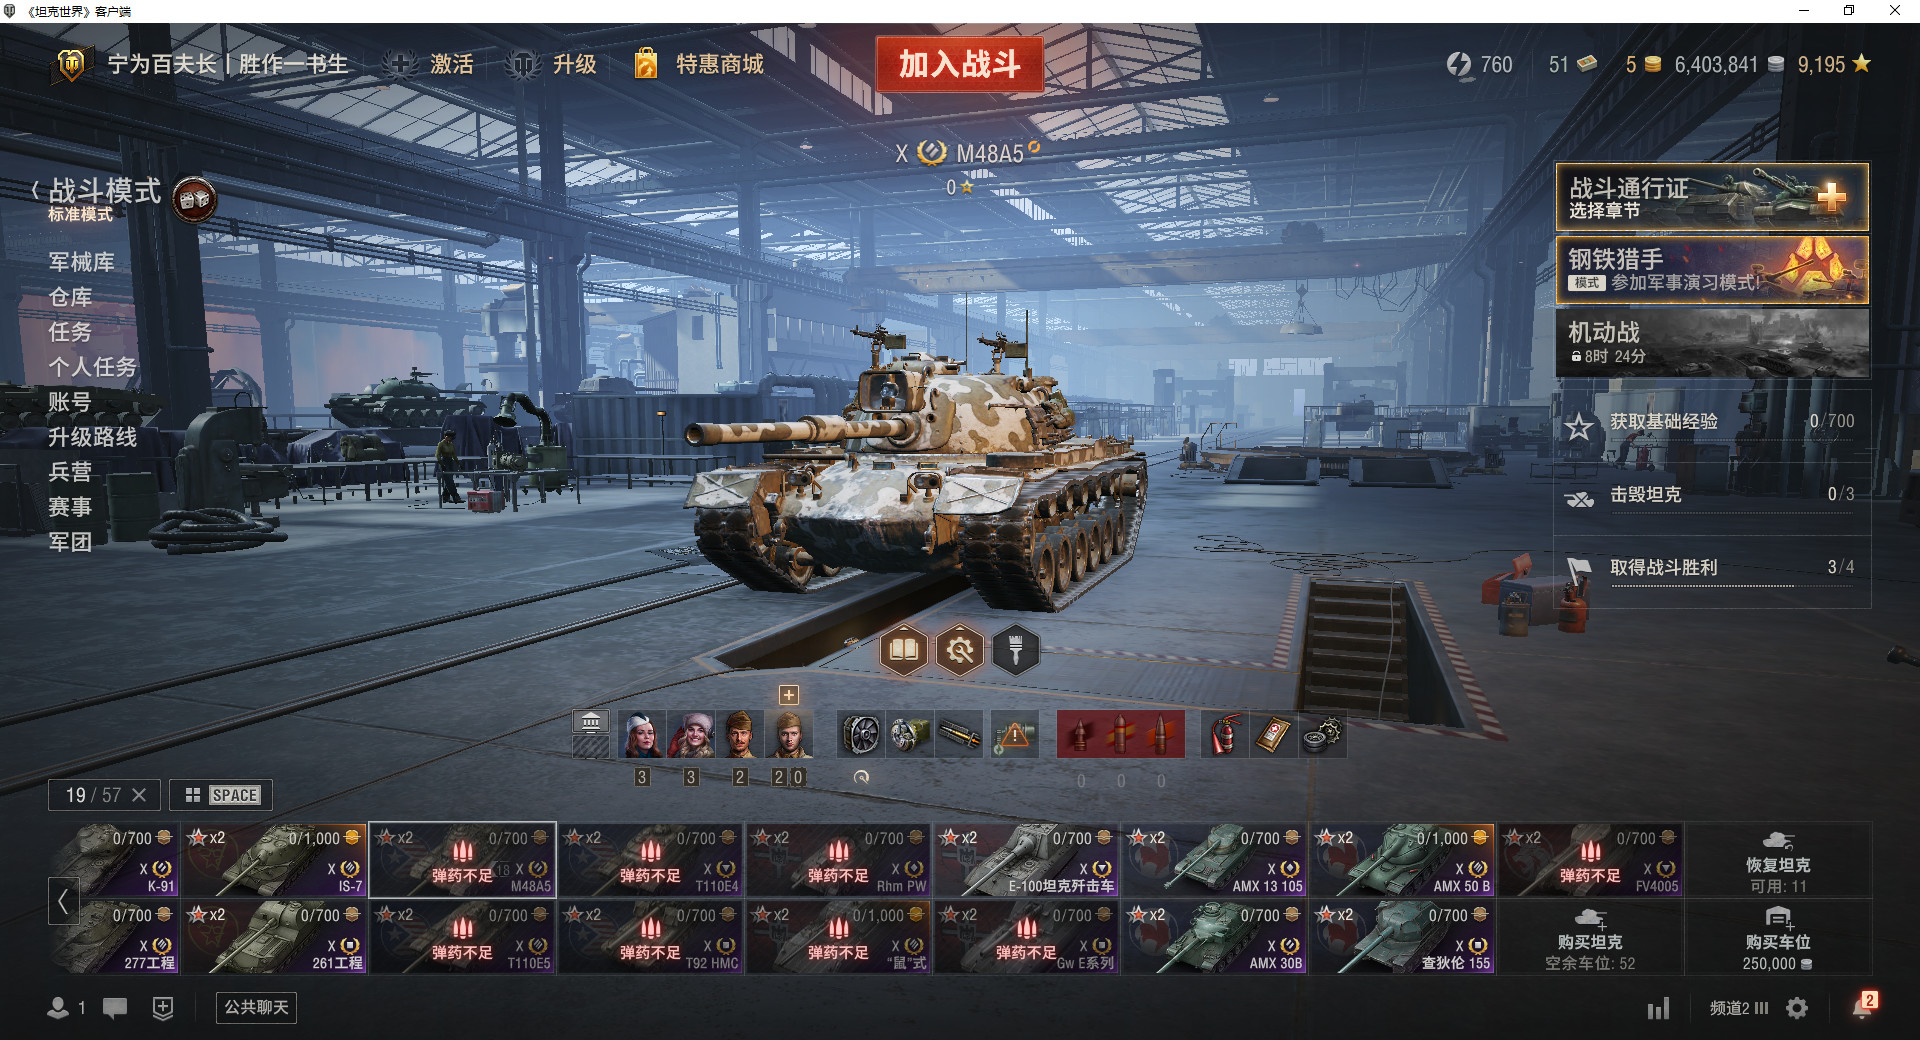Viewport: 1920px width, 1040px height.
Task: Select the AMX 13 105 tank thumbnail
Action: point(1215,860)
